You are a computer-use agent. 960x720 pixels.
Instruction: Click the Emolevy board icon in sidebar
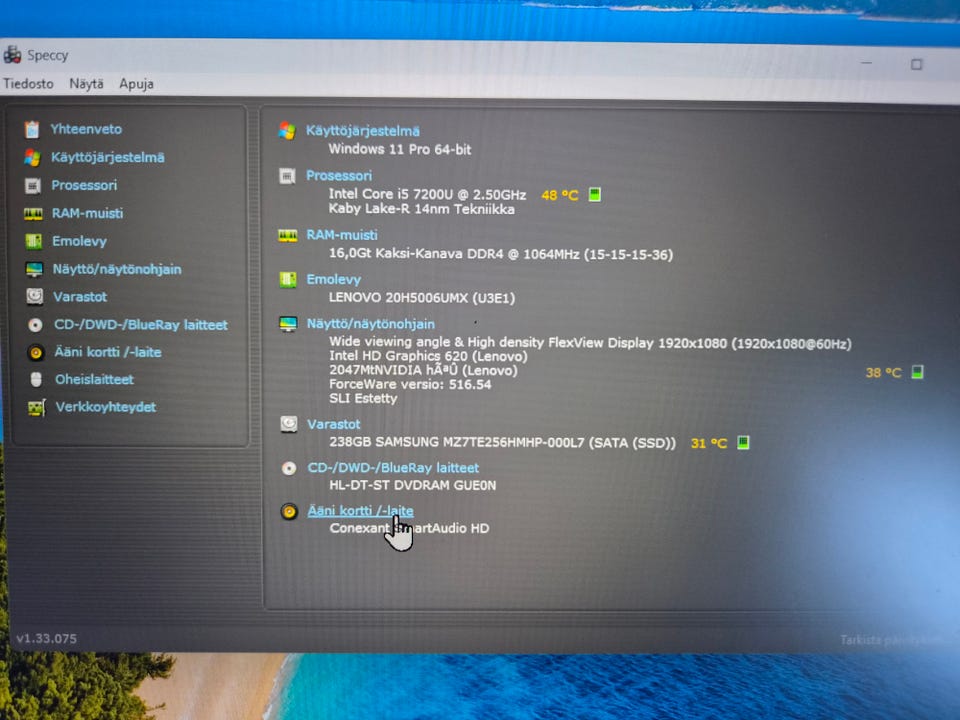tap(34, 241)
